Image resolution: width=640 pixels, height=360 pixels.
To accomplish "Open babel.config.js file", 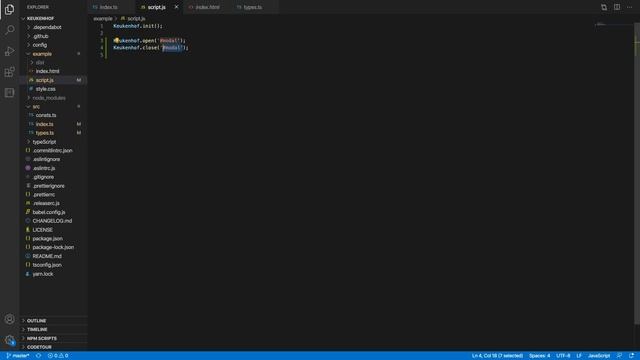I will click(x=49, y=212).
